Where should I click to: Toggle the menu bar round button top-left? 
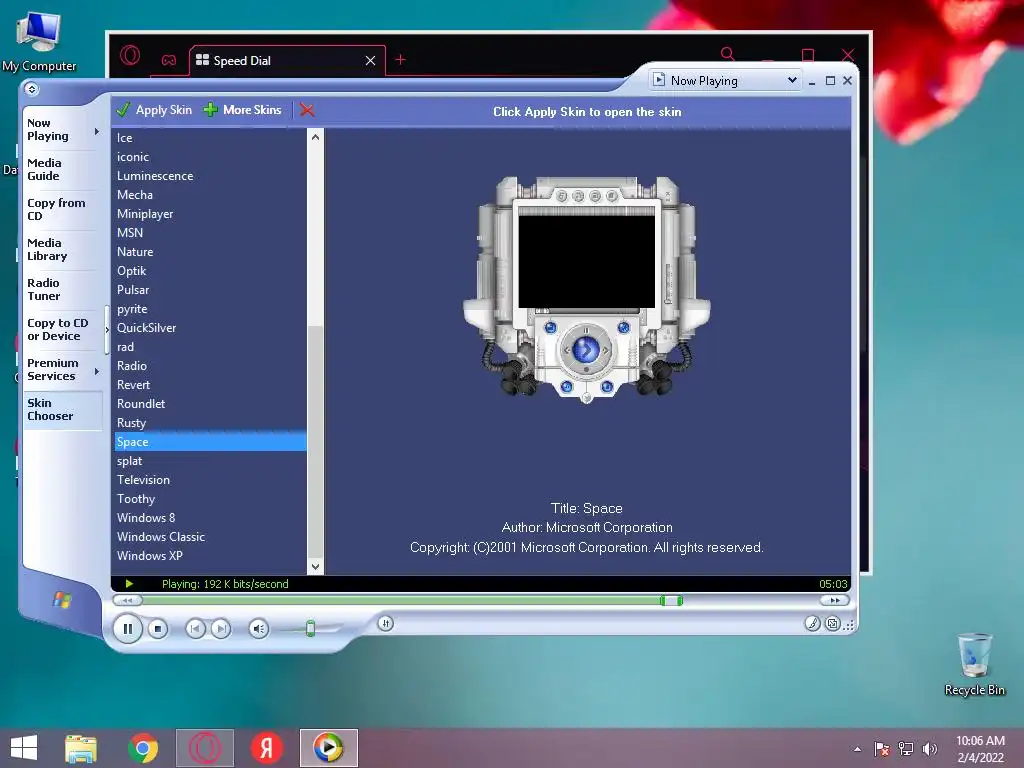pos(31,89)
